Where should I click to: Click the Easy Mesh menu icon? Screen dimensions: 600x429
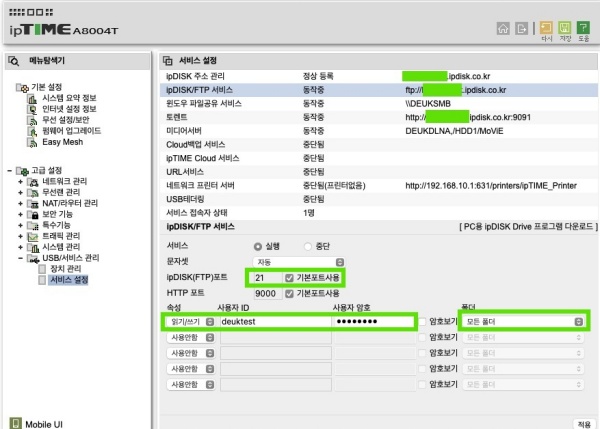(x=34, y=142)
